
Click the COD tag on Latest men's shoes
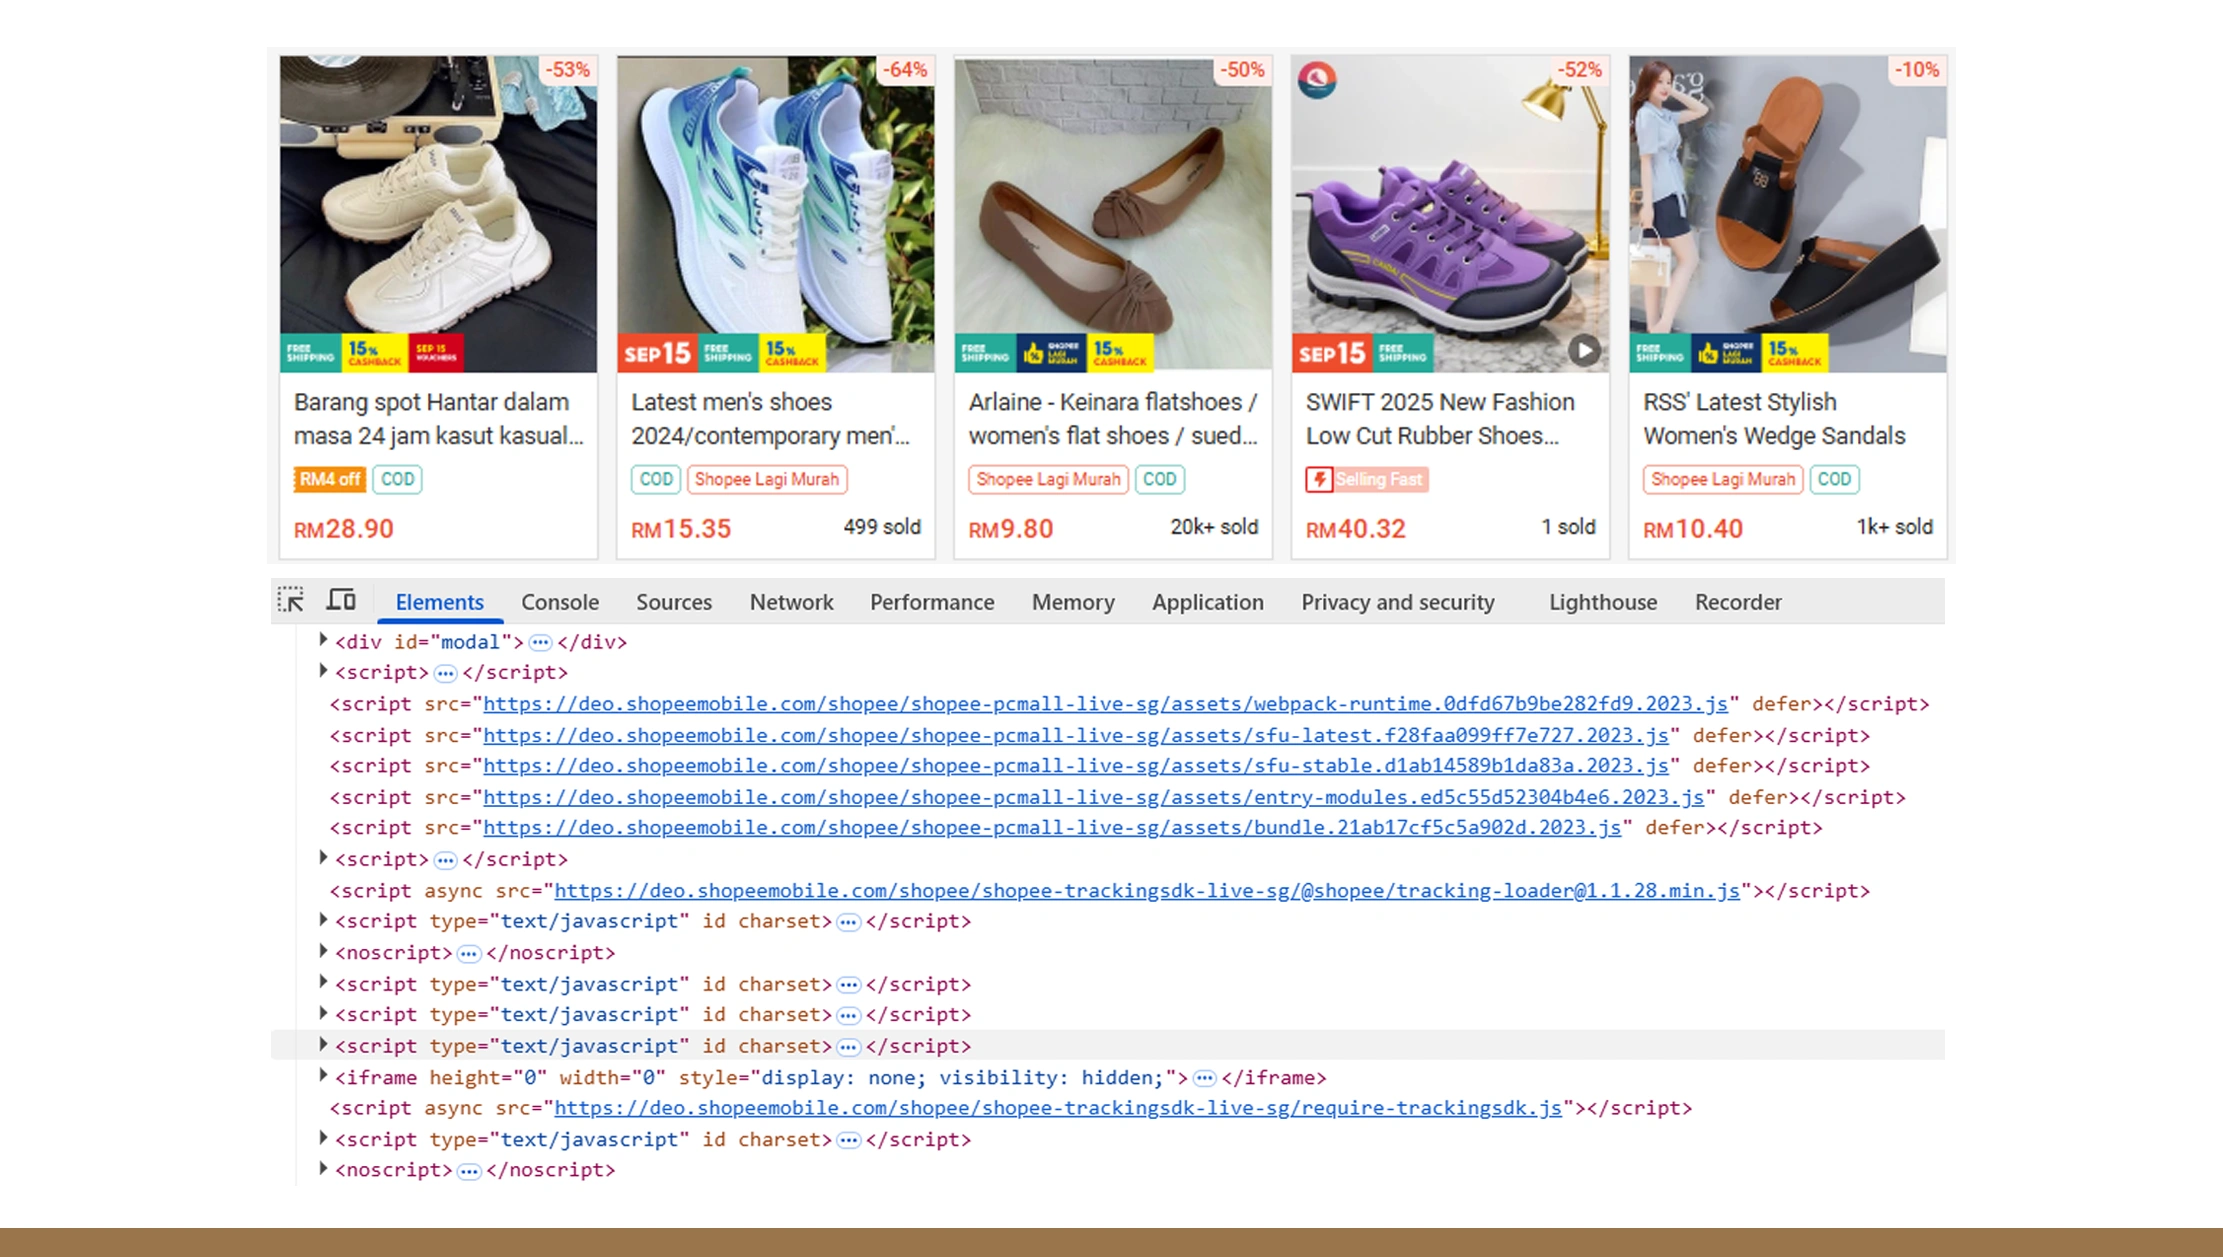pos(656,479)
